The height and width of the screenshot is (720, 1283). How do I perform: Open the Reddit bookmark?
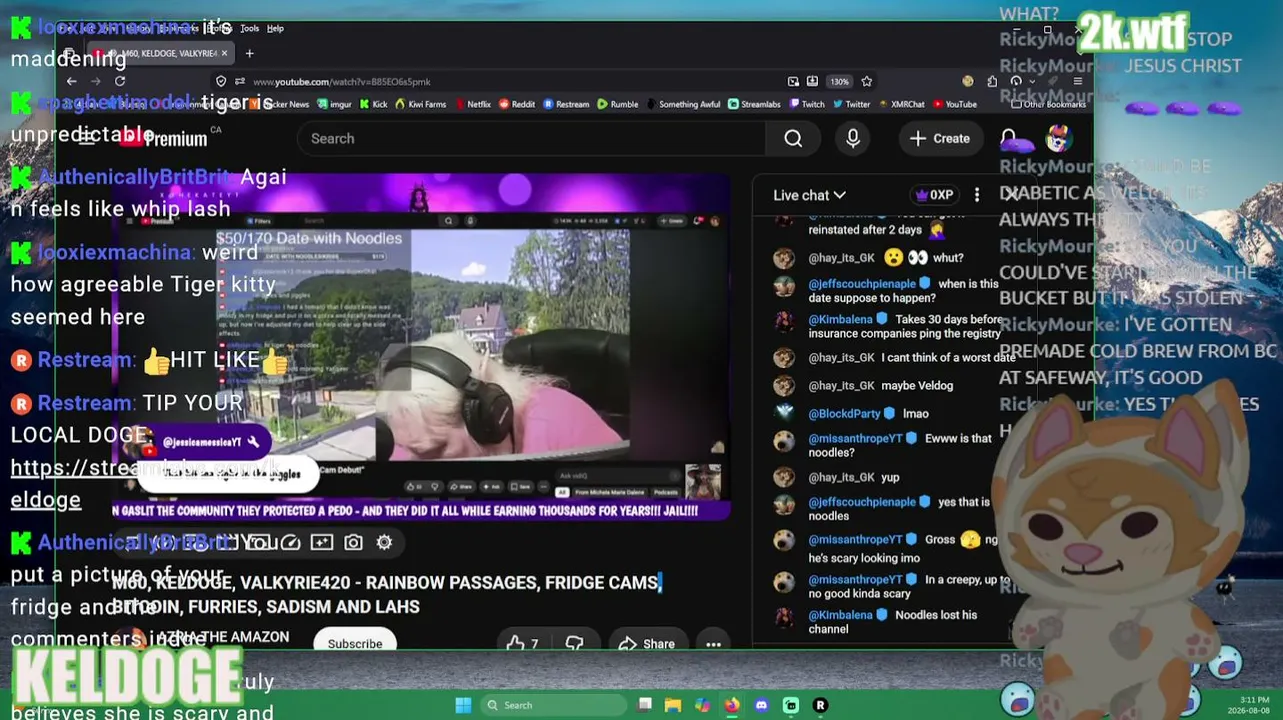pyautogui.click(x=517, y=104)
